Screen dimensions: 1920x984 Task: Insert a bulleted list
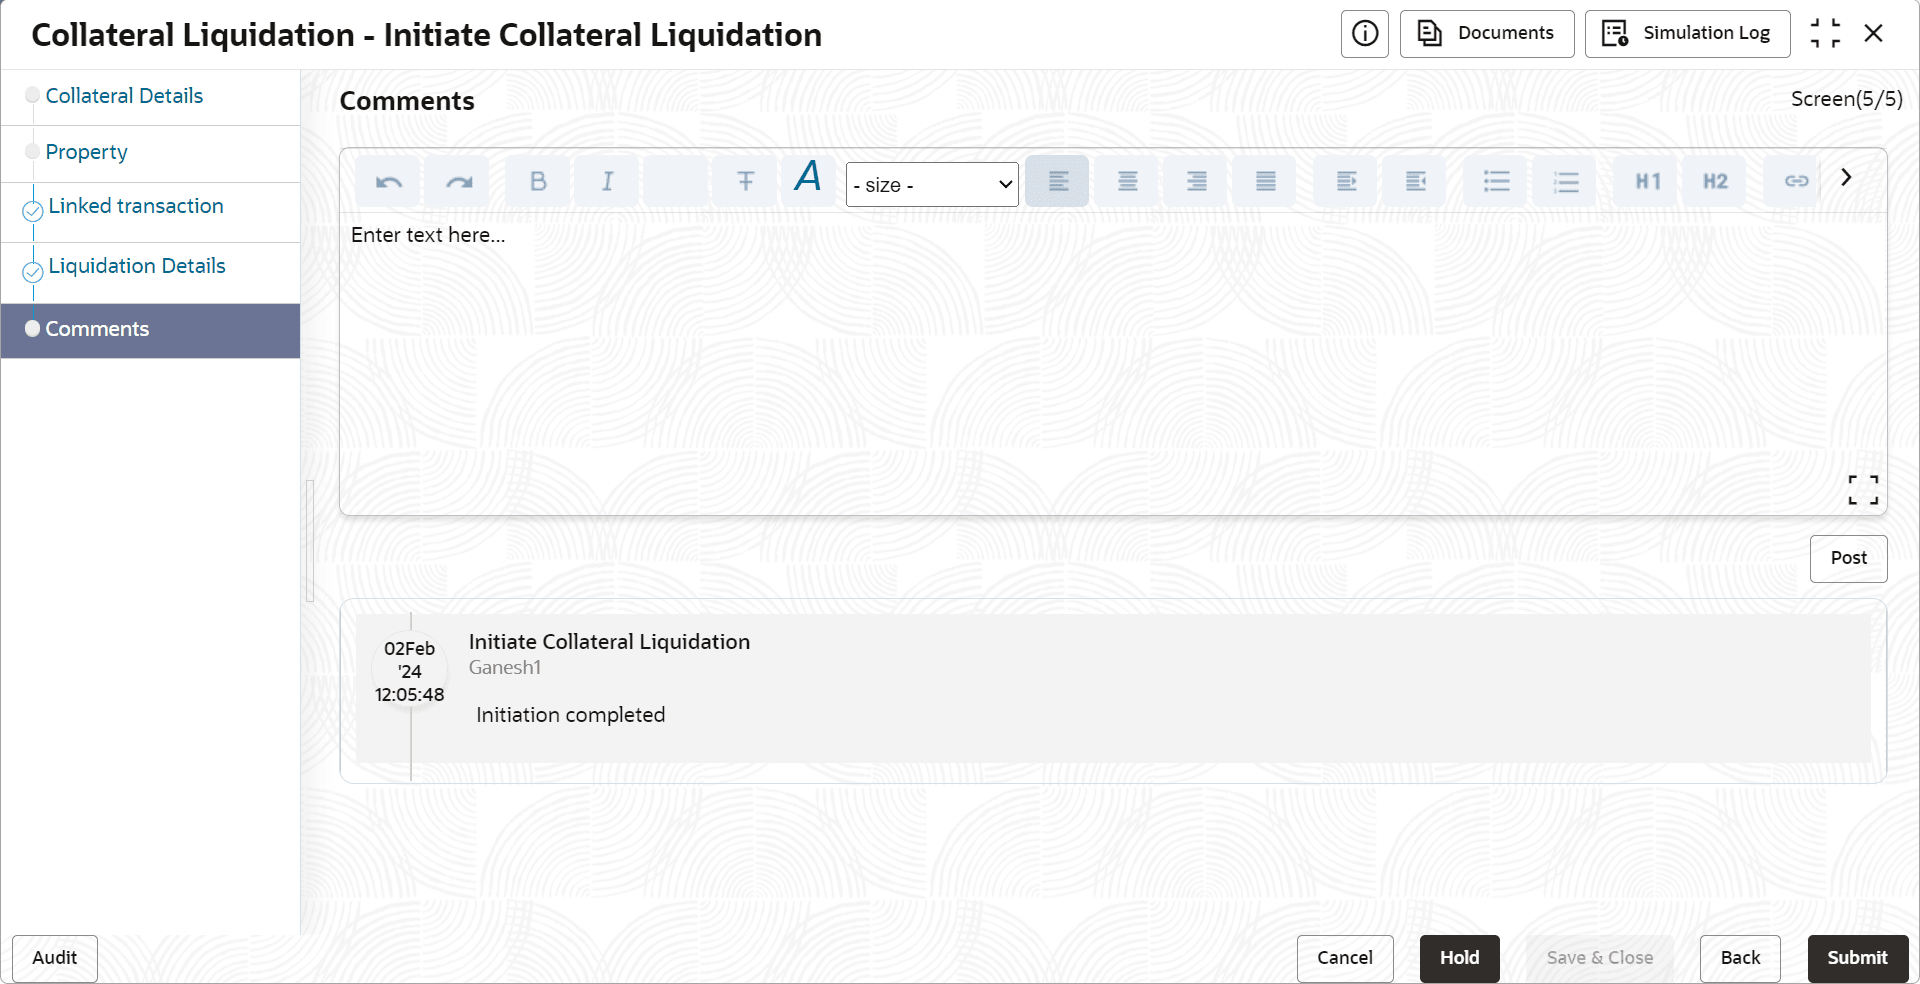tap(1497, 182)
